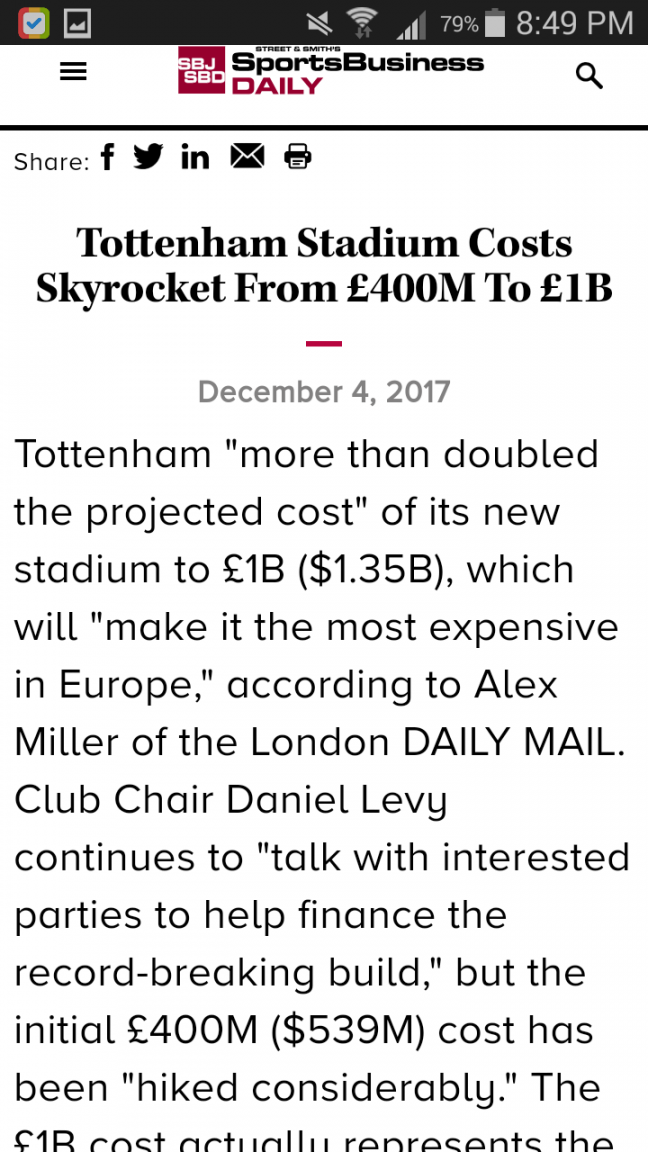Share the article on Facebook
The width and height of the screenshot is (648, 1152).
tap(107, 157)
